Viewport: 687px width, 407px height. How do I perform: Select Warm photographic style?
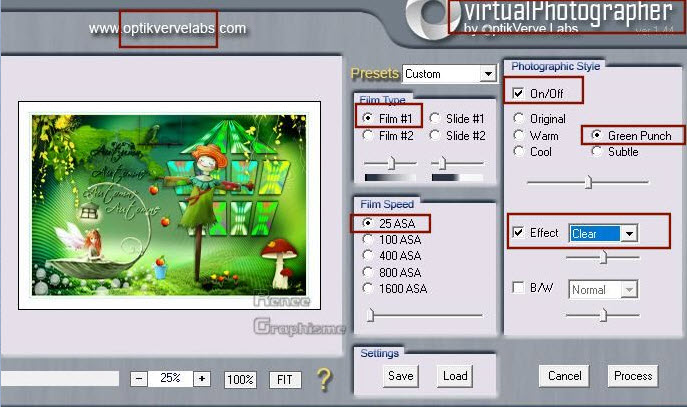(518, 135)
